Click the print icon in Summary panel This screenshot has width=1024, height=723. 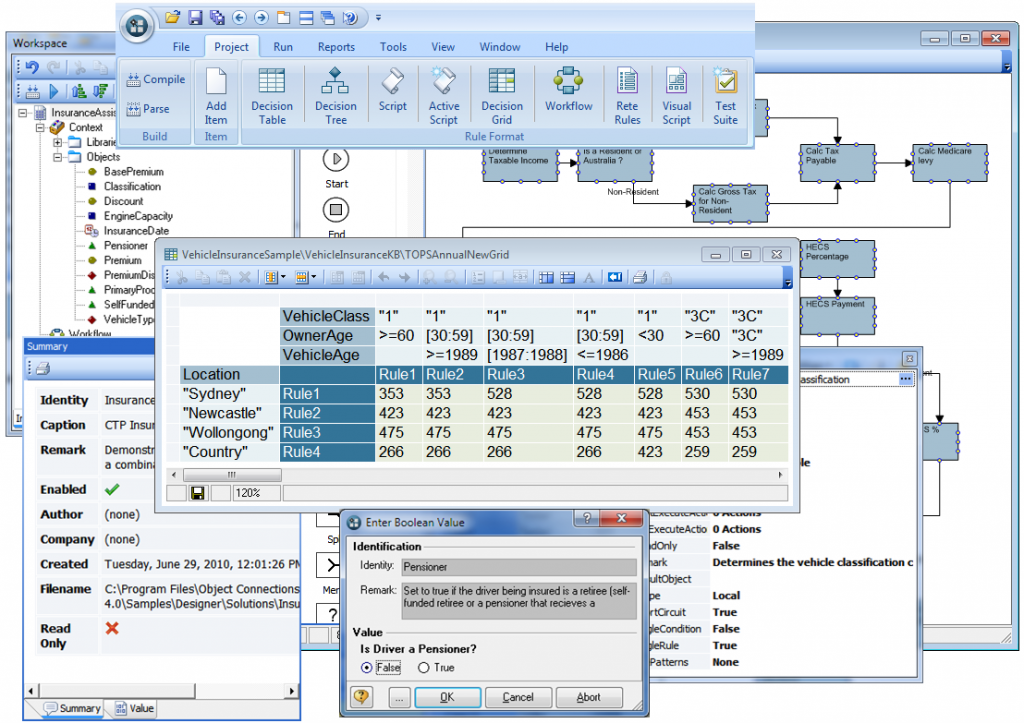click(x=43, y=369)
